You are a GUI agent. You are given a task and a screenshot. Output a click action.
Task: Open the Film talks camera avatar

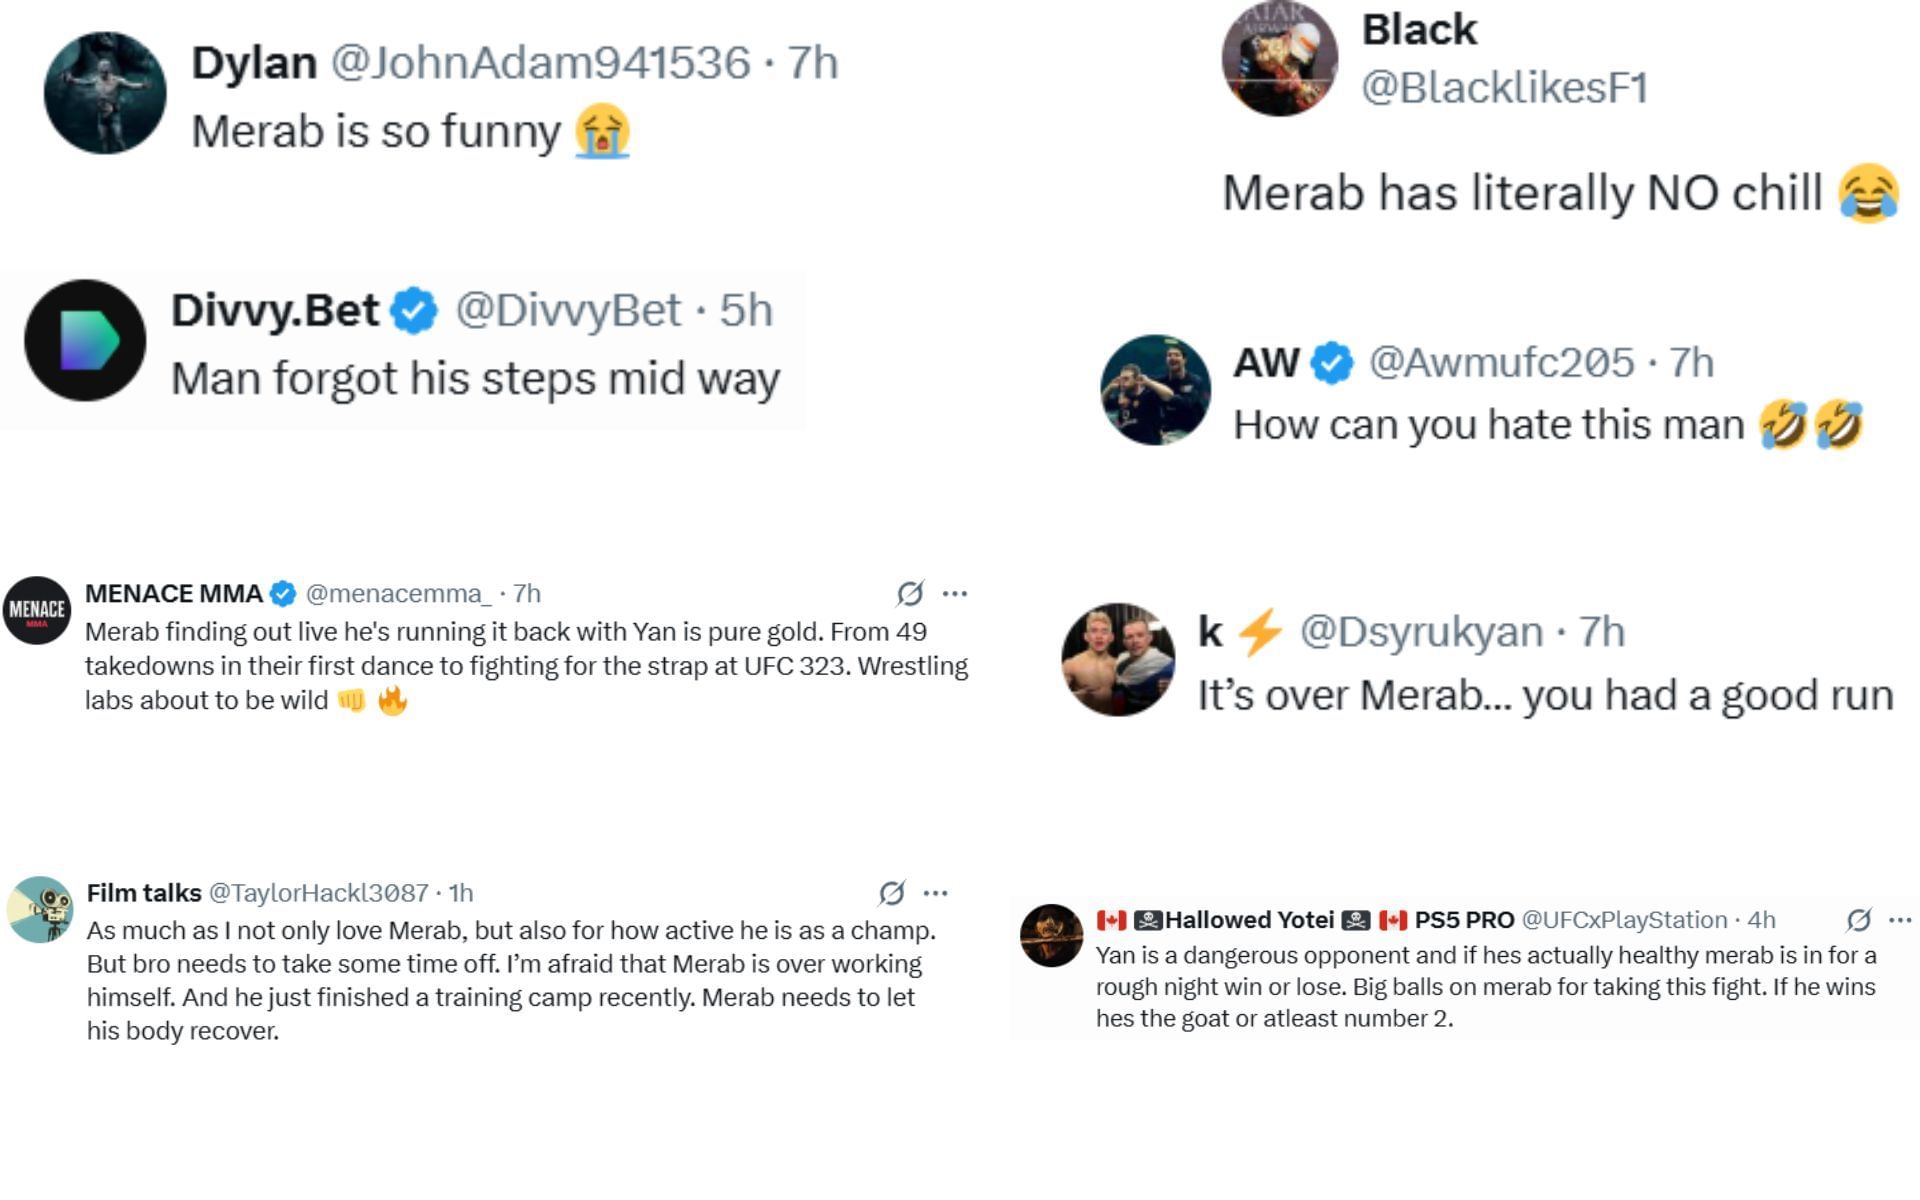(41, 910)
